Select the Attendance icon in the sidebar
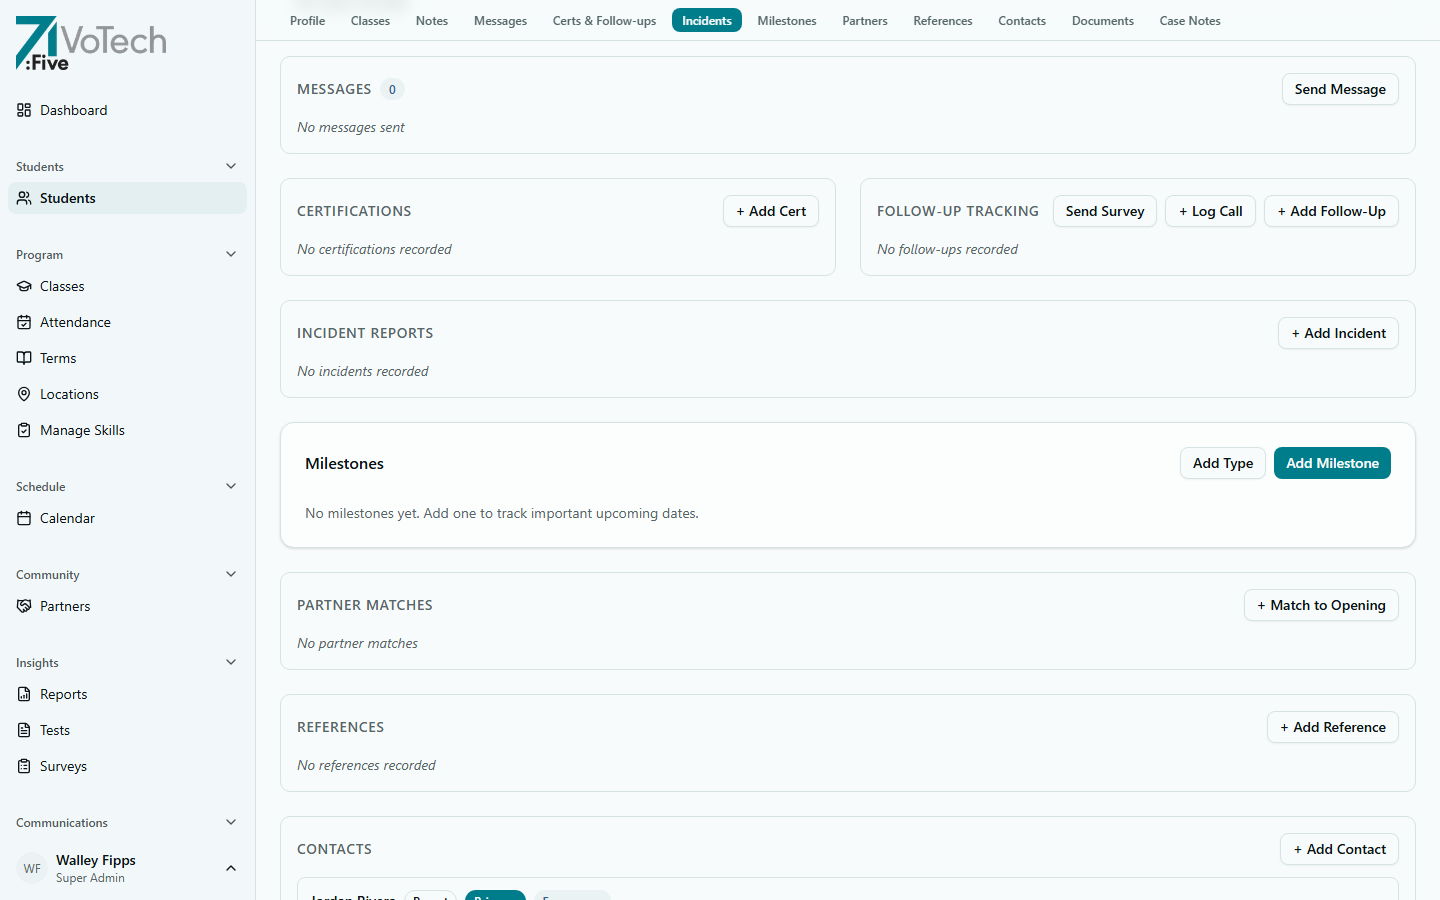The height and width of the screenshot is (900, 1440). (x=24, y=322)
